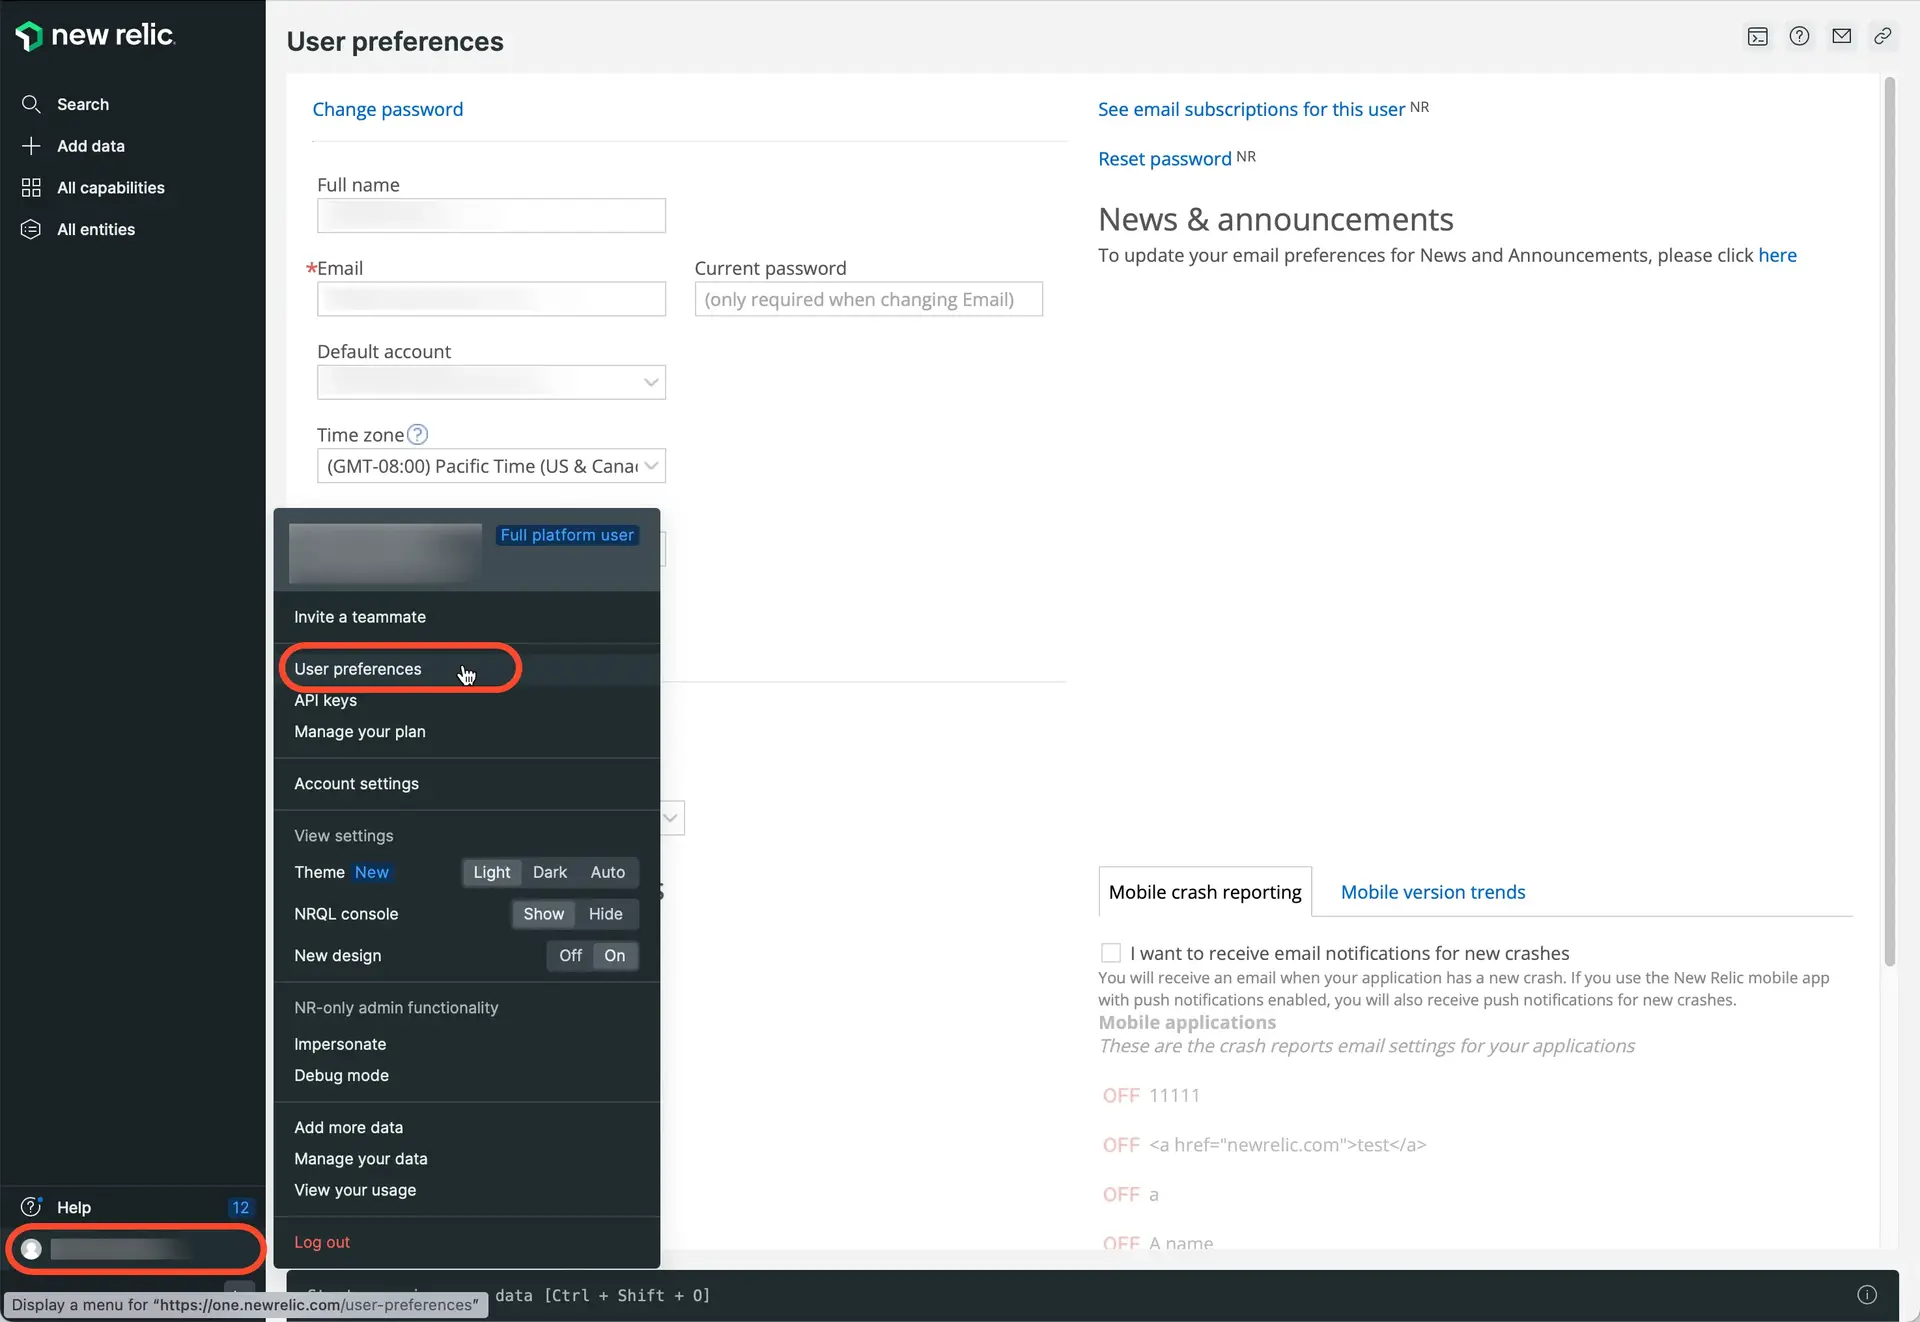Open API keys from user menu
The height and width of the screenshot is (1322, 1920).
326,700
